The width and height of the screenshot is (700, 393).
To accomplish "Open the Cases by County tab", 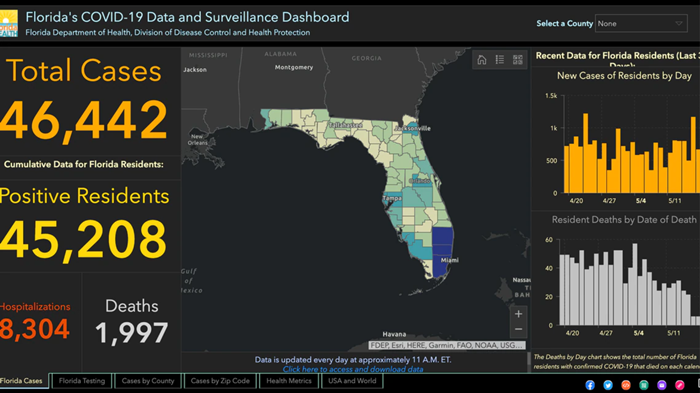I will click(148, 381).
